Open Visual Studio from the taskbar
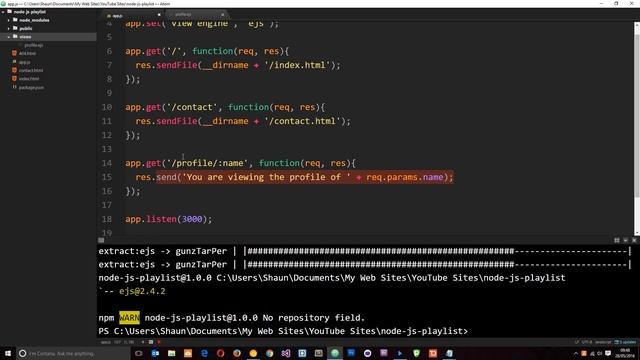640x360 pixels. [286, 353]
